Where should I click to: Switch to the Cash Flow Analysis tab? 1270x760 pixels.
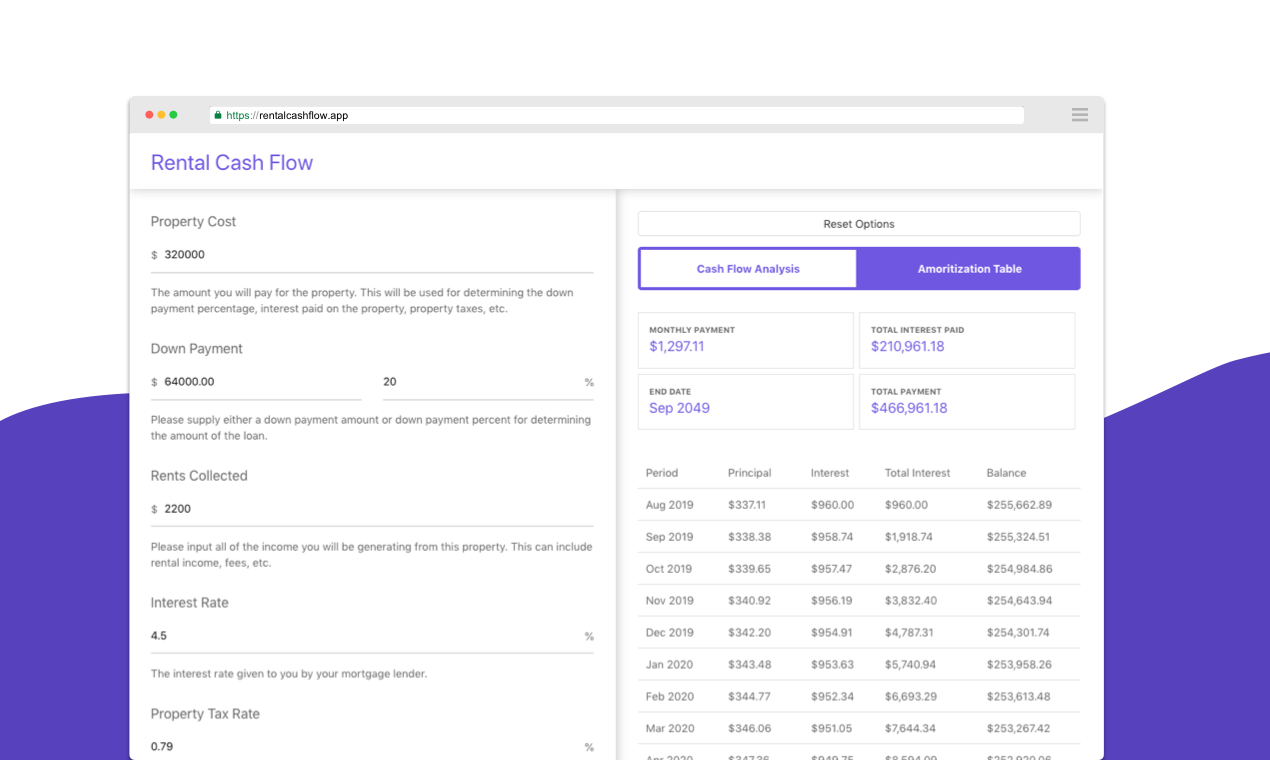click(x=747, y=268)
